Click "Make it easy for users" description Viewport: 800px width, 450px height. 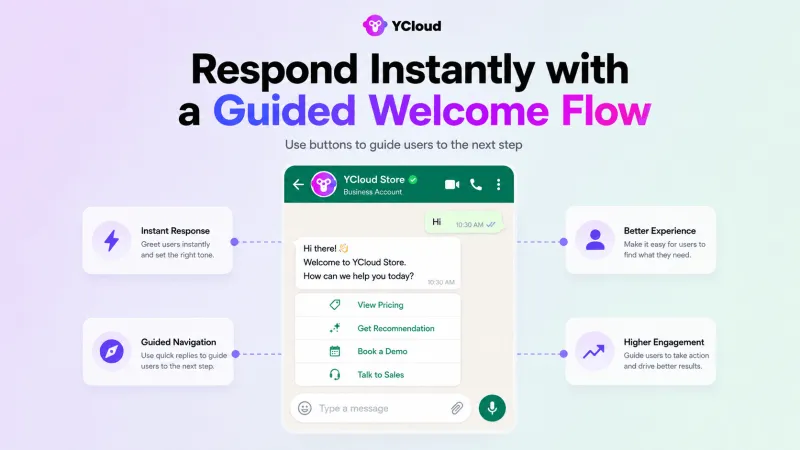[664, 244]
